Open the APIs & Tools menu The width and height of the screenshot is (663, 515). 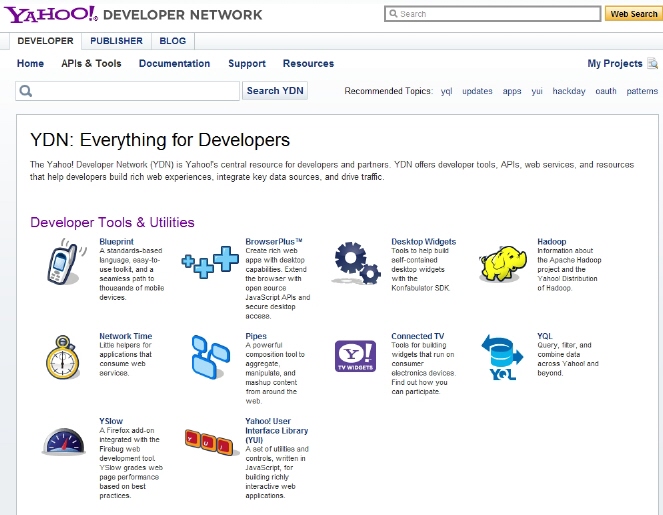pos(91,63)
